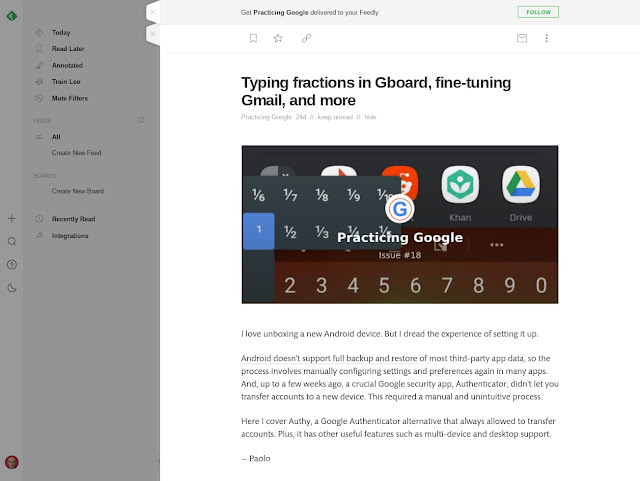Click the help question mark icon
The height and width of the screenshot is (481, 640).
(12, 265)
